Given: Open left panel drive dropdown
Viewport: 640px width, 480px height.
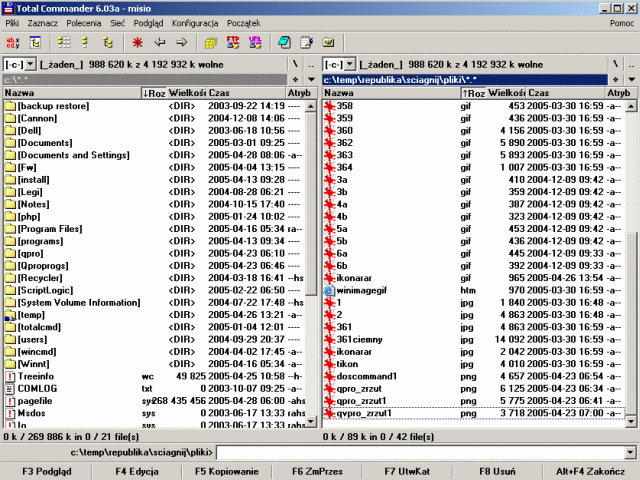Looking at the screenshot, I should (x=31, y=64).
